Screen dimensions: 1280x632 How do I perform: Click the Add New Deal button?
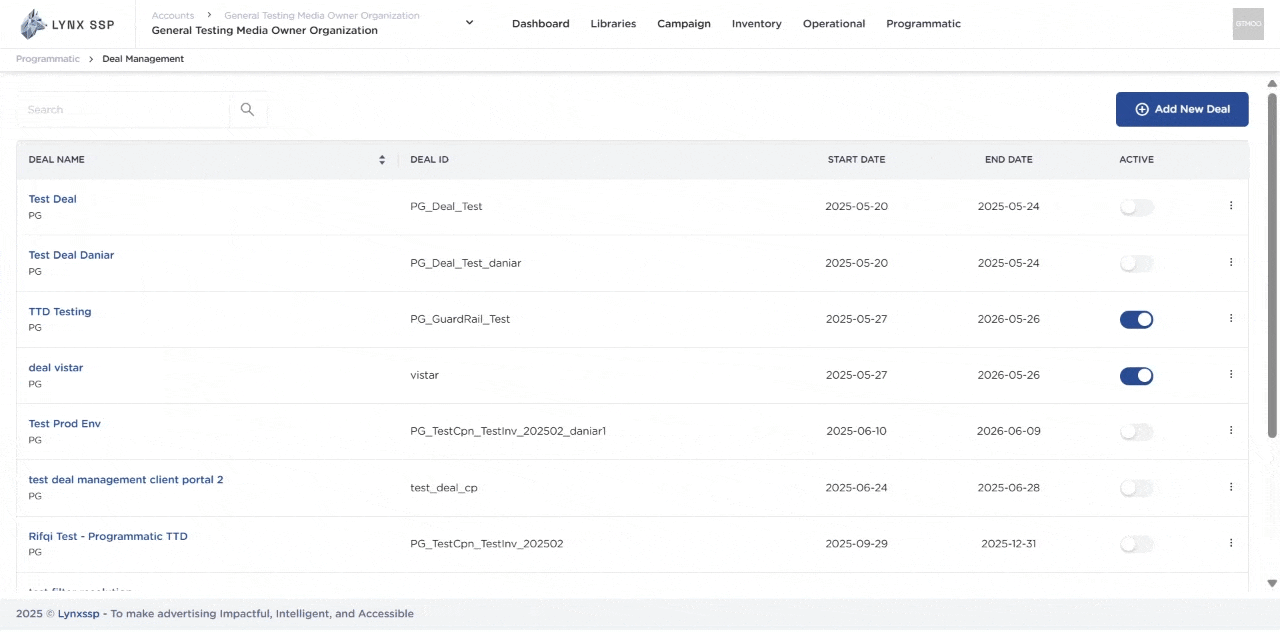(1182, 109)
